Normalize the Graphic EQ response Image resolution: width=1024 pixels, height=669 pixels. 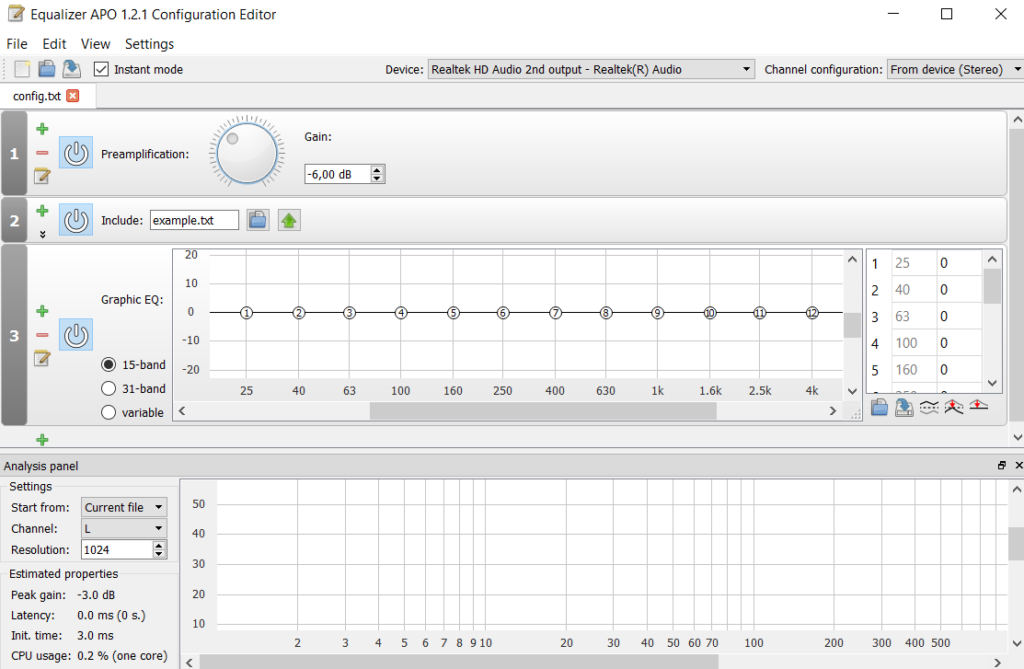tap(953, 407)
